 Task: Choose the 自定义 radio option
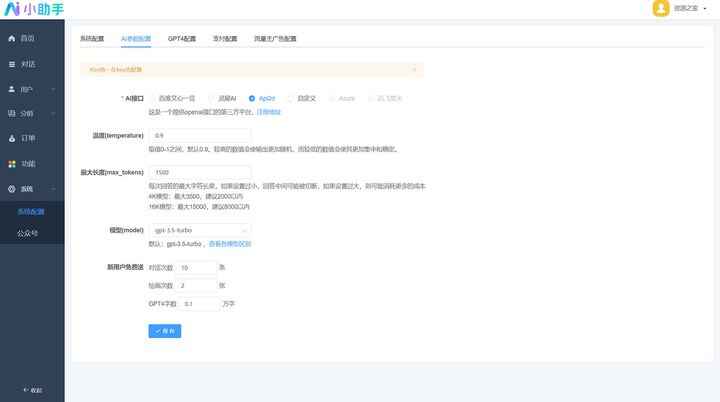pyautogui.click(x=291, y=99)
